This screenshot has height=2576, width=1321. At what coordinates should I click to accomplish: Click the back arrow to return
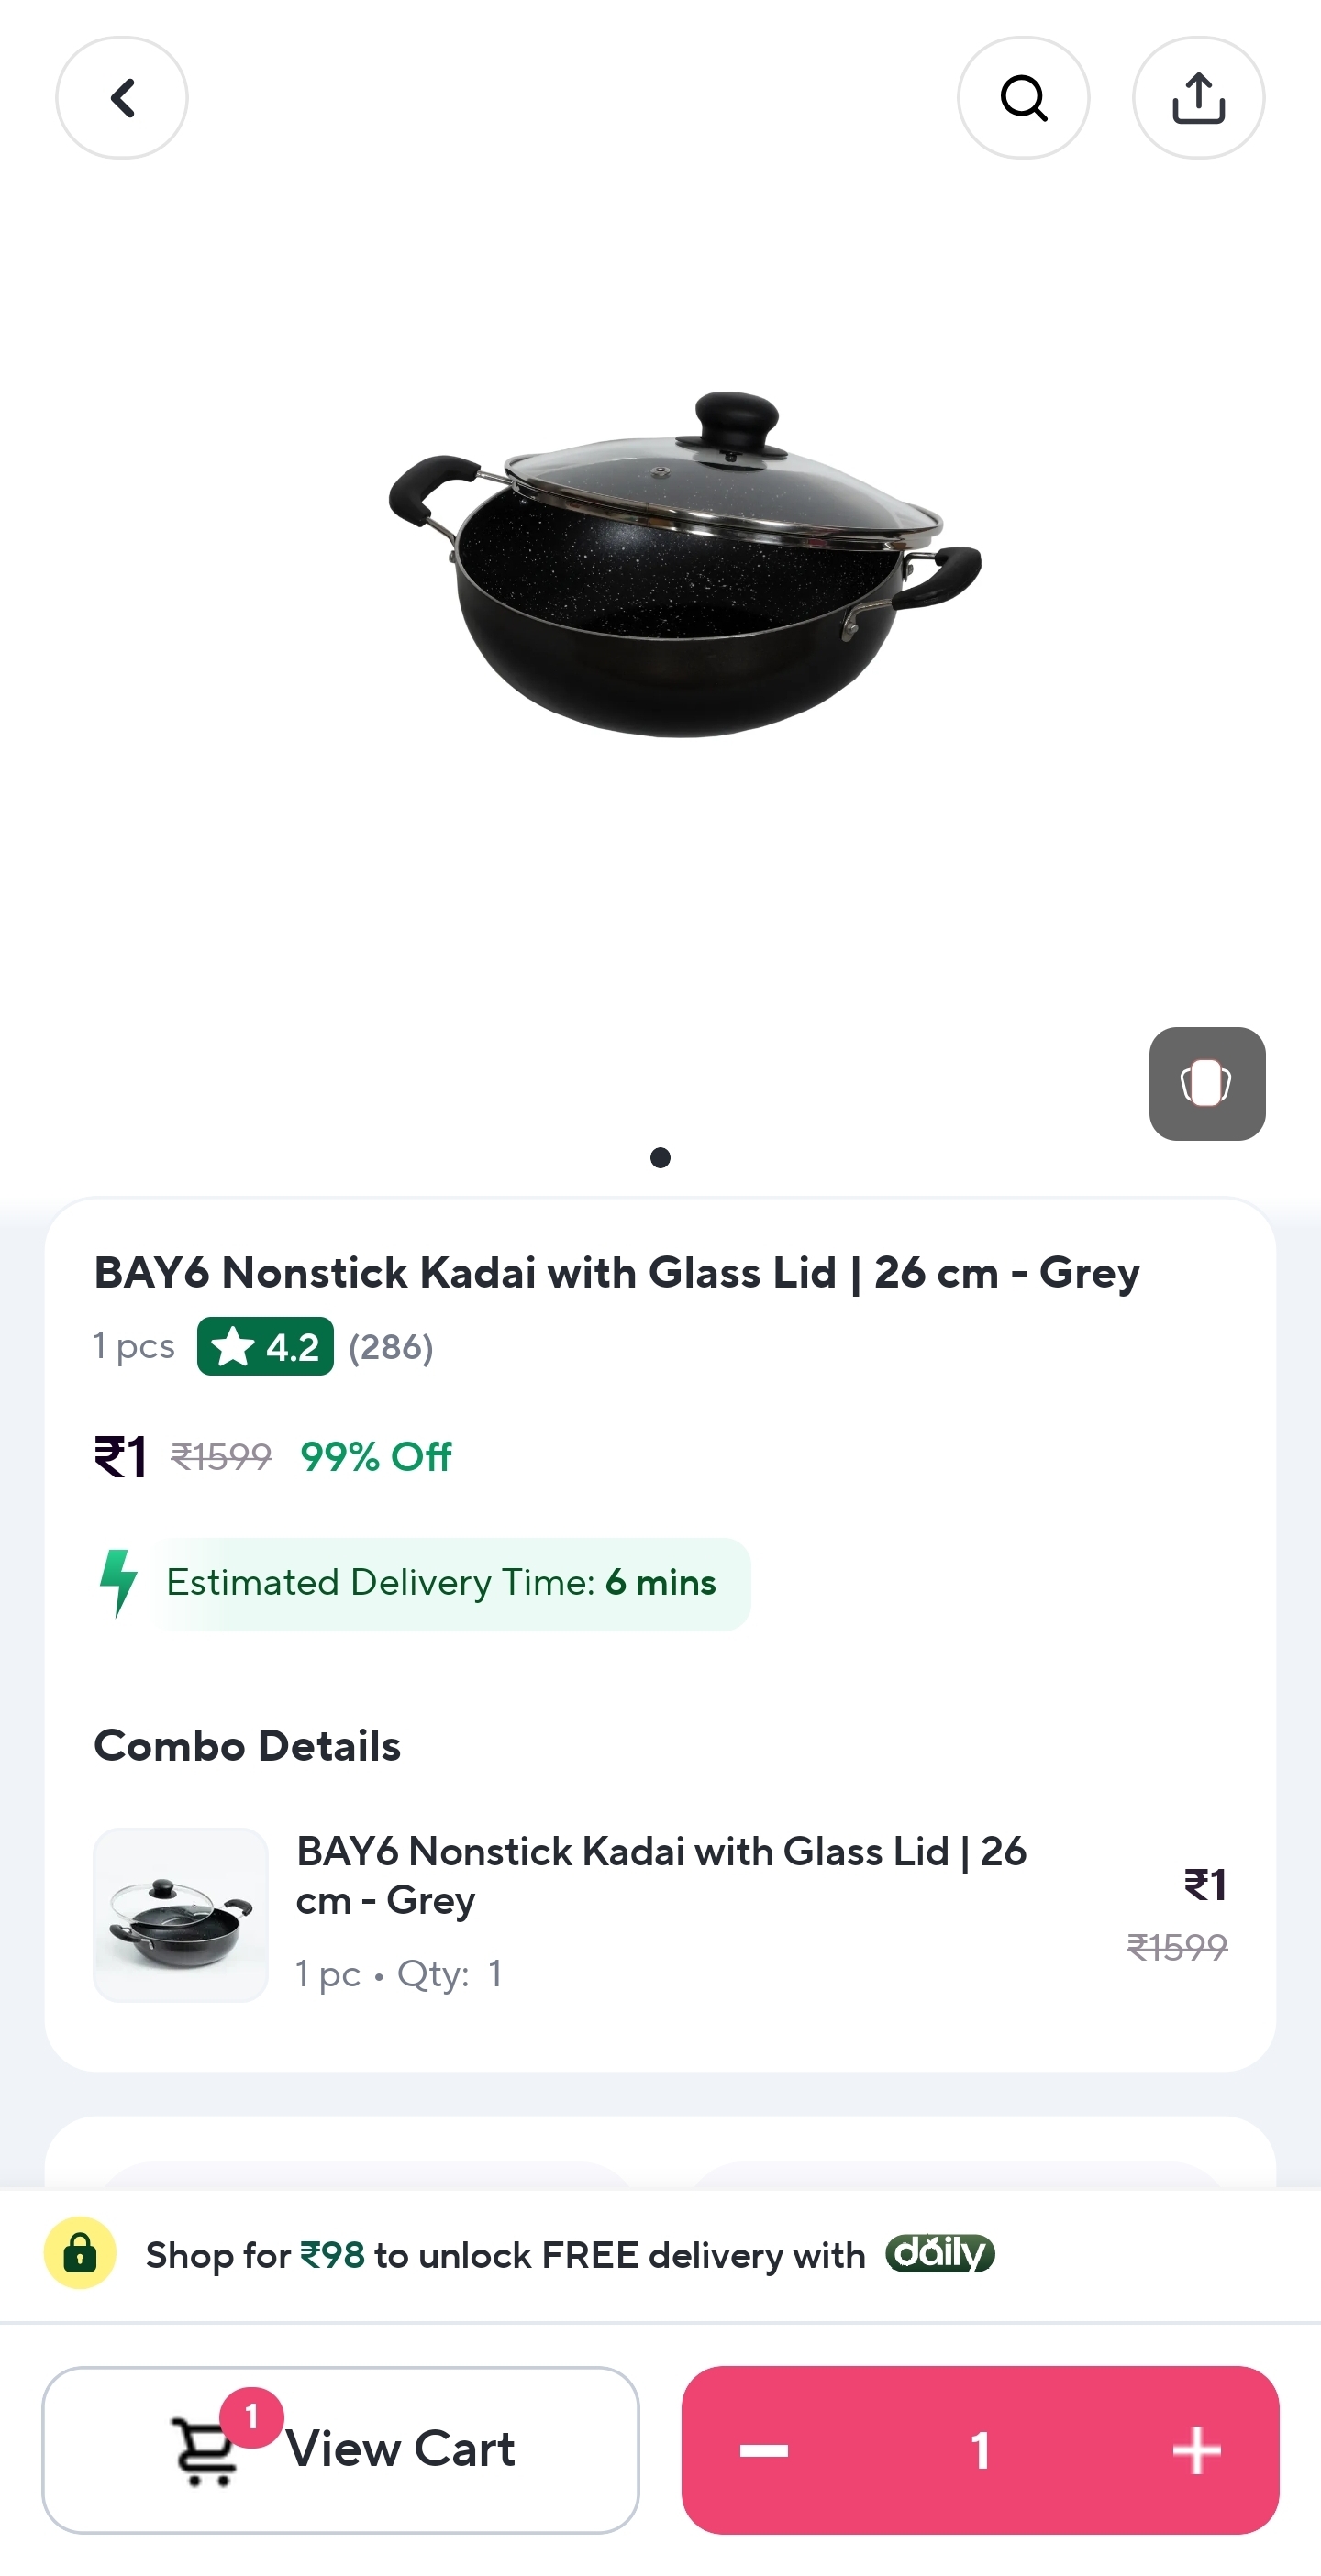point(122,97)
